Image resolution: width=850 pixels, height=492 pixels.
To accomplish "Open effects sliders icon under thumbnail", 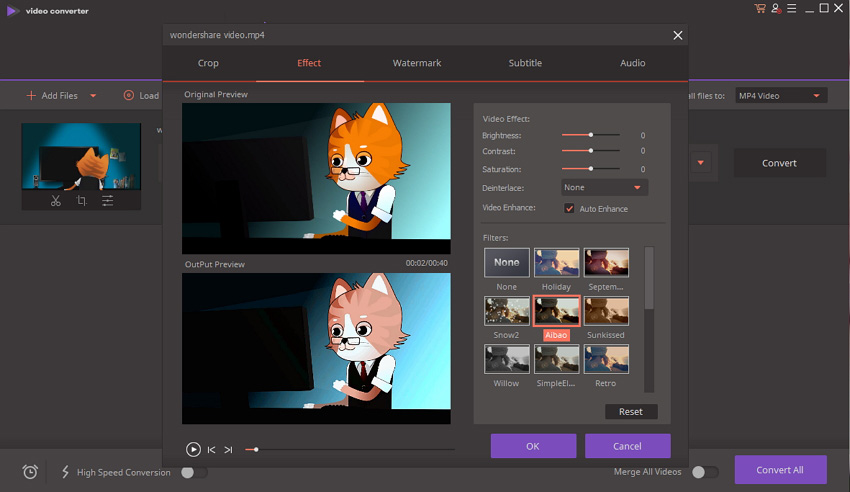I will pyautogui.click(x=107, y=201).
